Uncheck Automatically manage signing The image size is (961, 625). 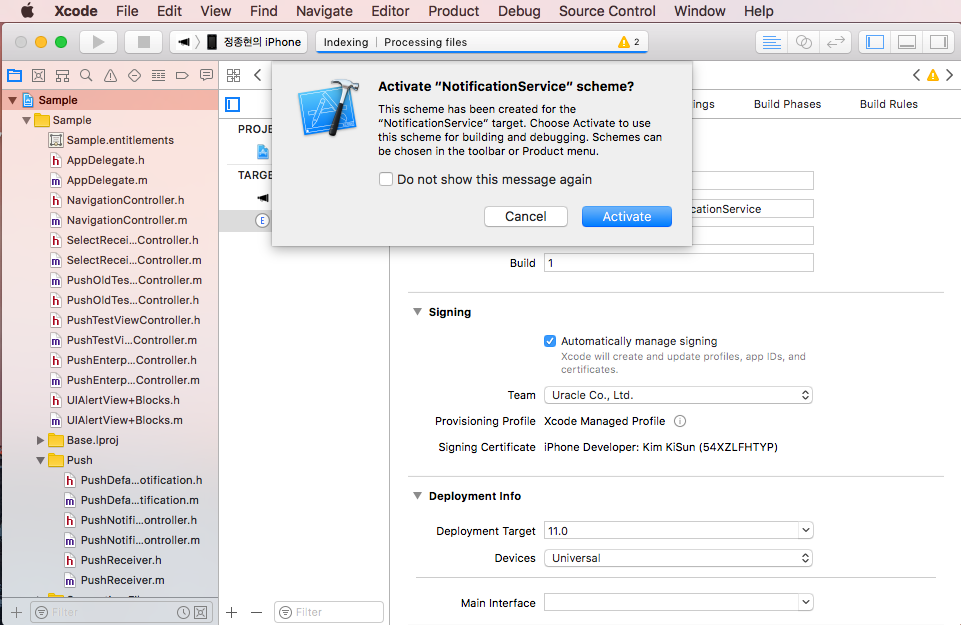[x=550, y=341]
